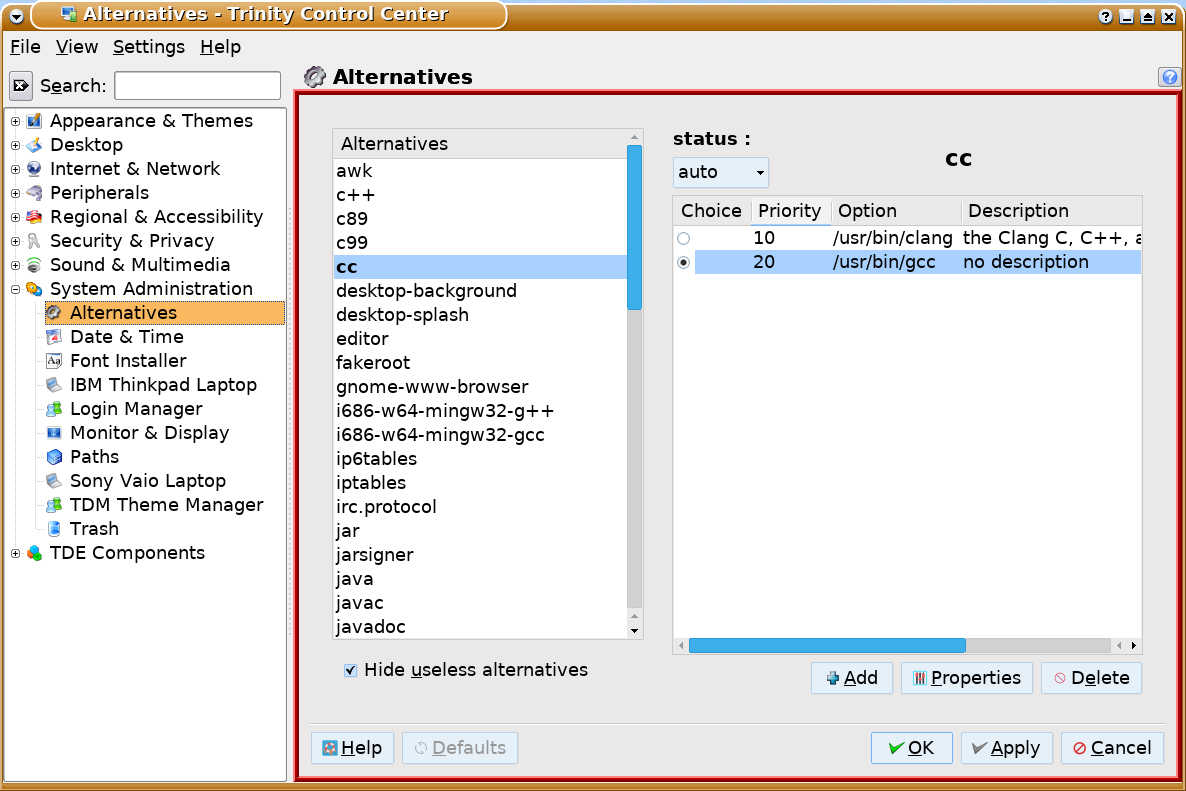The image size is (1186, 791).
Task: Uncheck Hide useless alternatives
Action: 350,670
